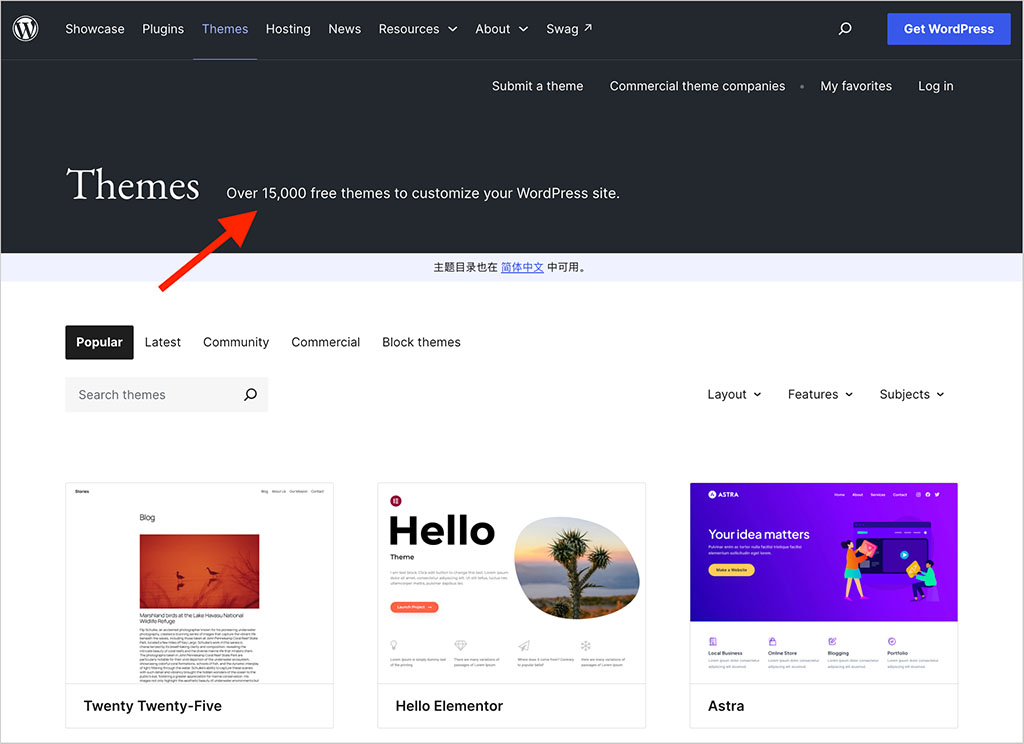
Task: Click the Astra theme title
Action: click(726, 706)
